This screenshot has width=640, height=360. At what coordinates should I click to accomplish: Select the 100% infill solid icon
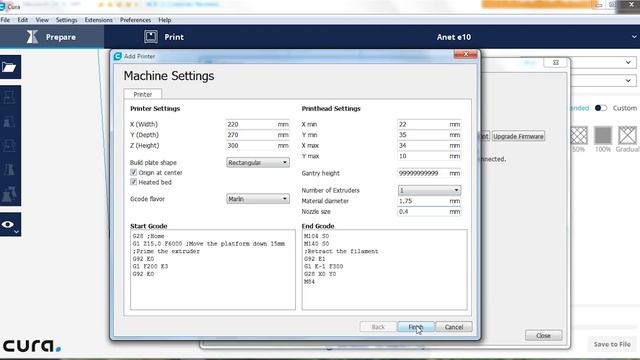point(603,136)
